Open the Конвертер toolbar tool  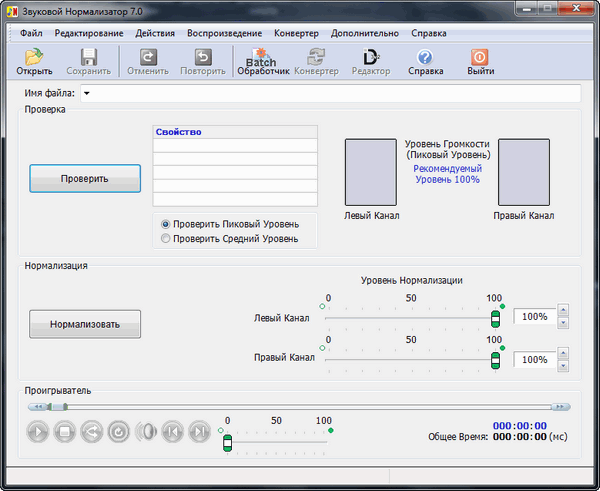click(316, 62)
